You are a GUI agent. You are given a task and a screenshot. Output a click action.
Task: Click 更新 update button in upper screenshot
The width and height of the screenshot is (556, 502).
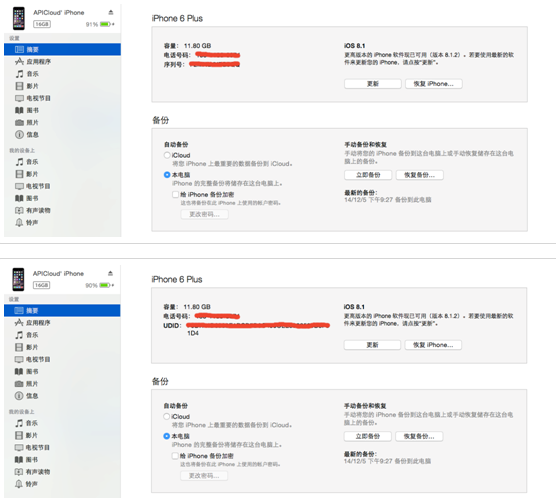[x=373, y=84]
